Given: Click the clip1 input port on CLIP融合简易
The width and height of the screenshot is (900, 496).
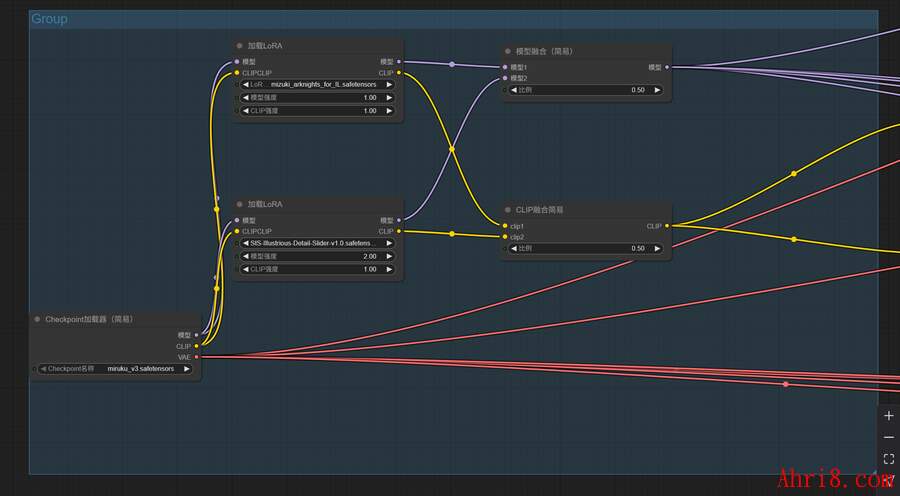Looking at the screenshot, I should pyautogui.click(x=506, y=226).
